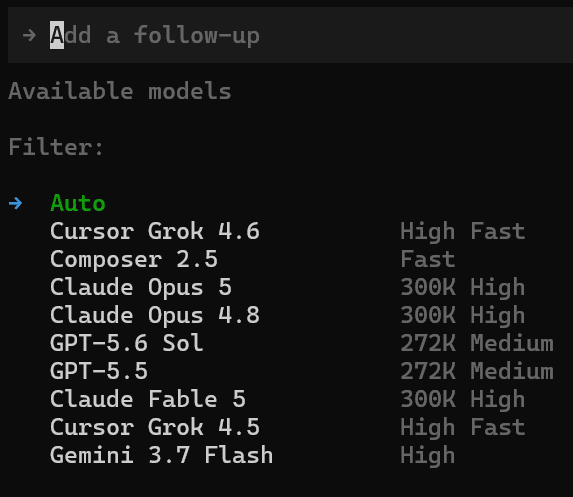Click the Available models heading
This screenshot has width=573, height=497.
(x=120, y=91)
